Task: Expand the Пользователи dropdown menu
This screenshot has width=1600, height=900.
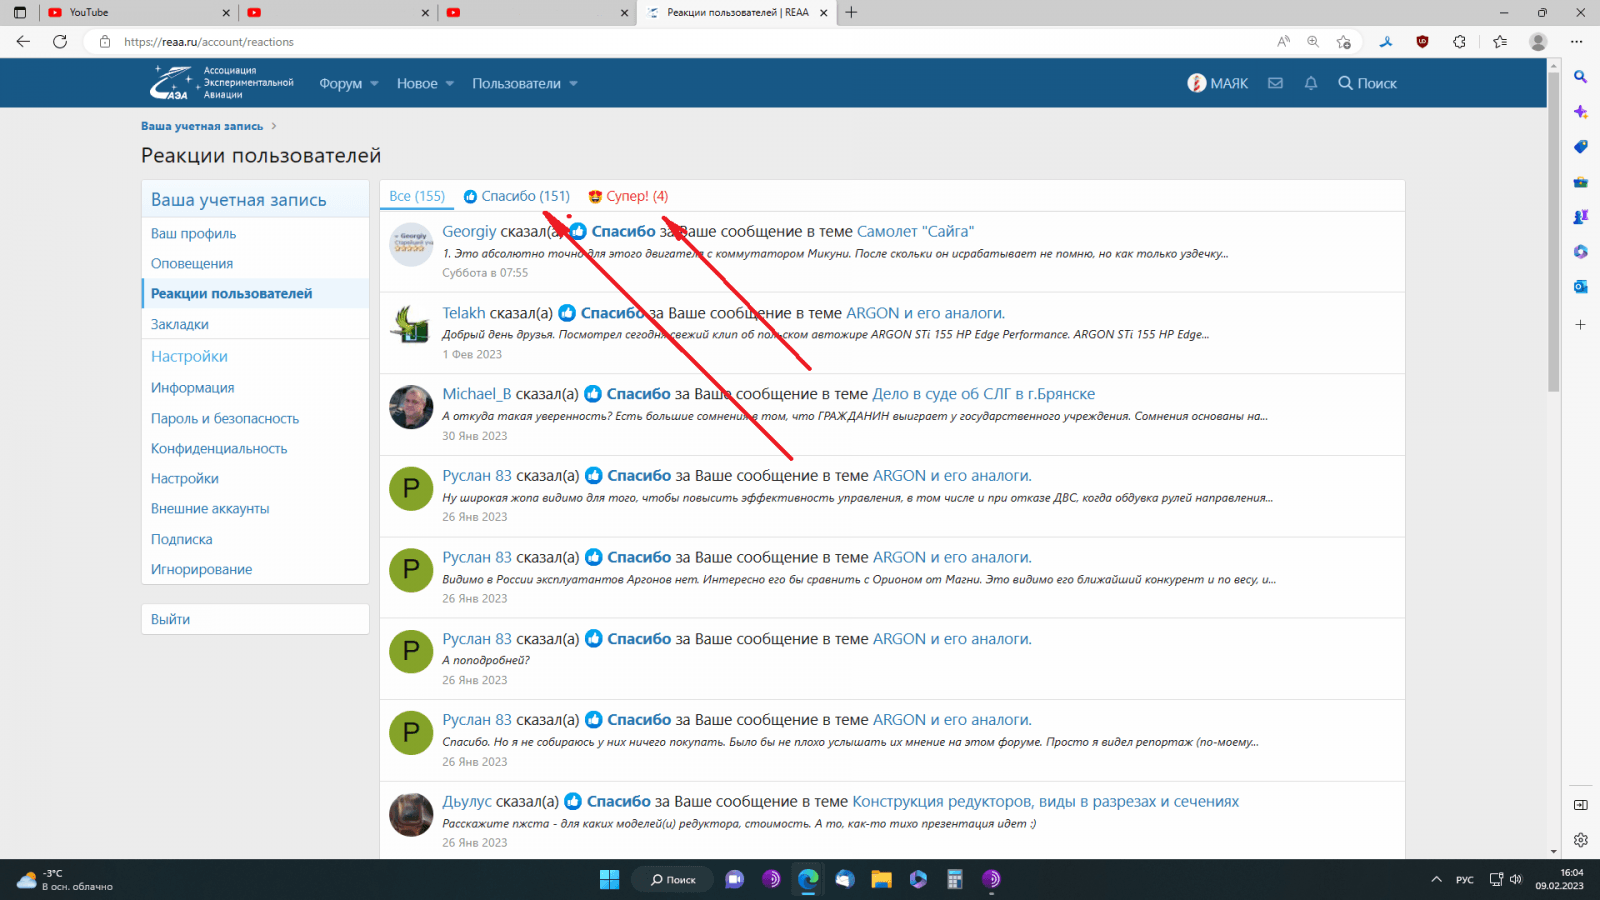Action: [525, 84]
